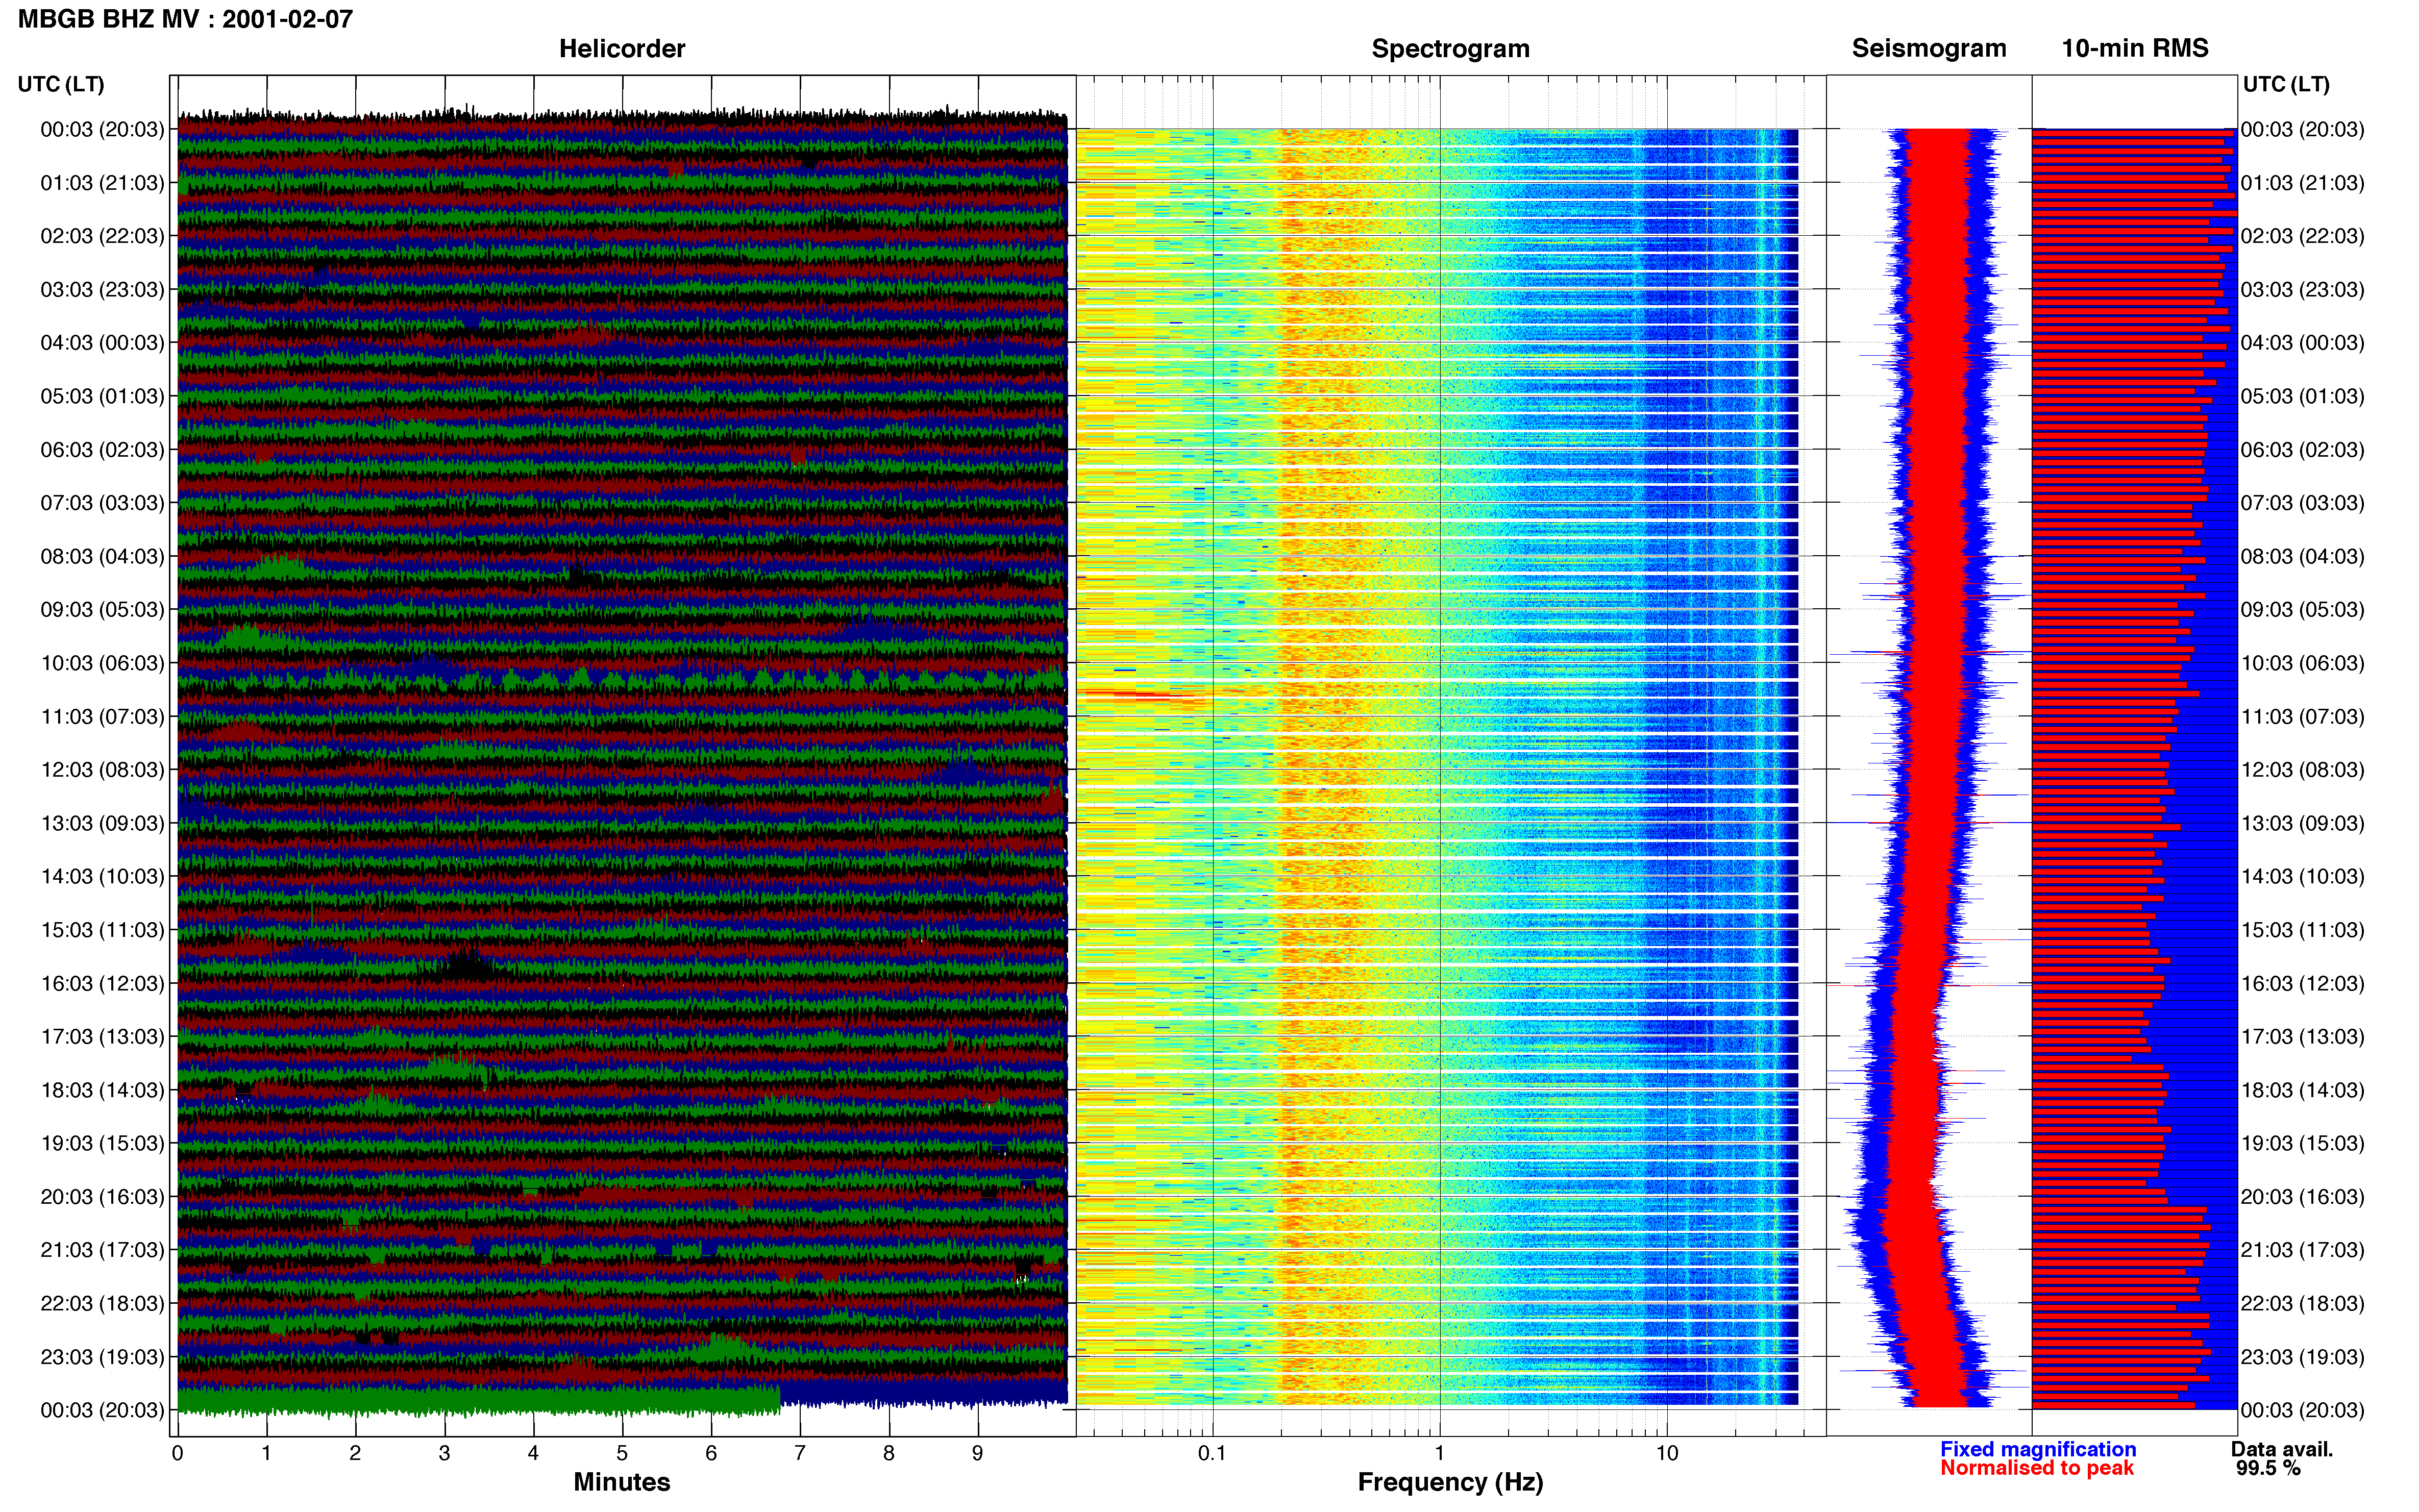The height and width of the screenshot is (1512, 2419).
Task: Click left time label '19:03 (15:03)'
Action: coord(102,1143)
